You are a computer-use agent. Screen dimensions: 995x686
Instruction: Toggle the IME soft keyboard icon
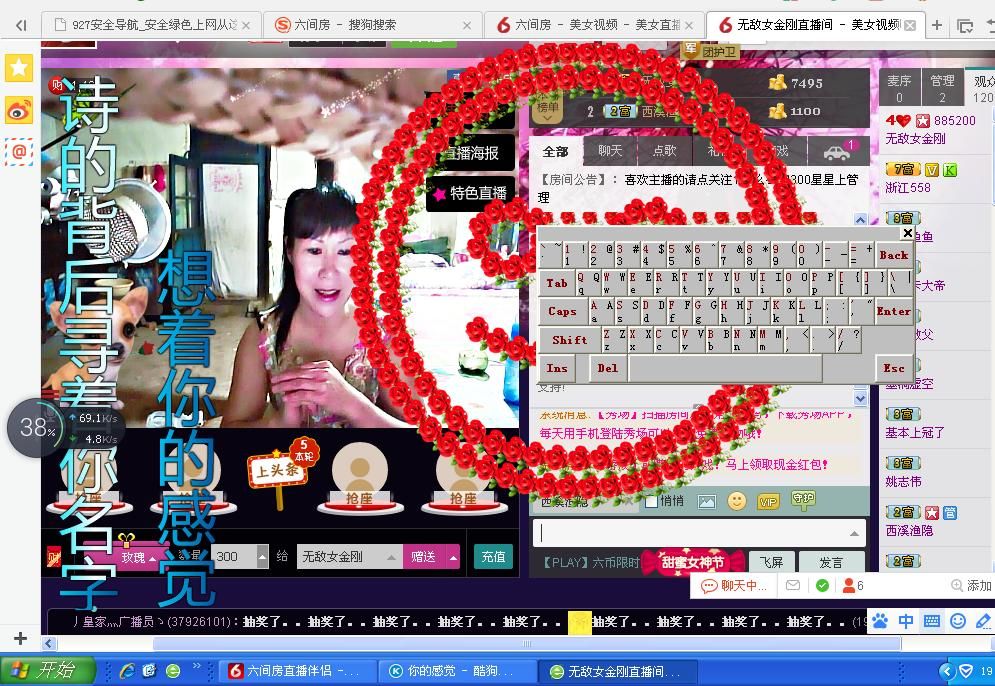[932, 620]
